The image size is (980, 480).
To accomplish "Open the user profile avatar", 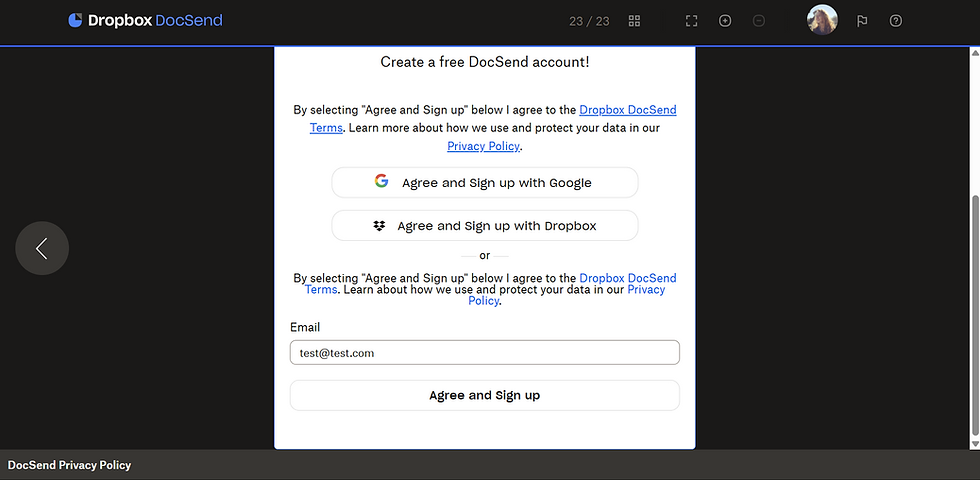I will [x=822, y=20].
